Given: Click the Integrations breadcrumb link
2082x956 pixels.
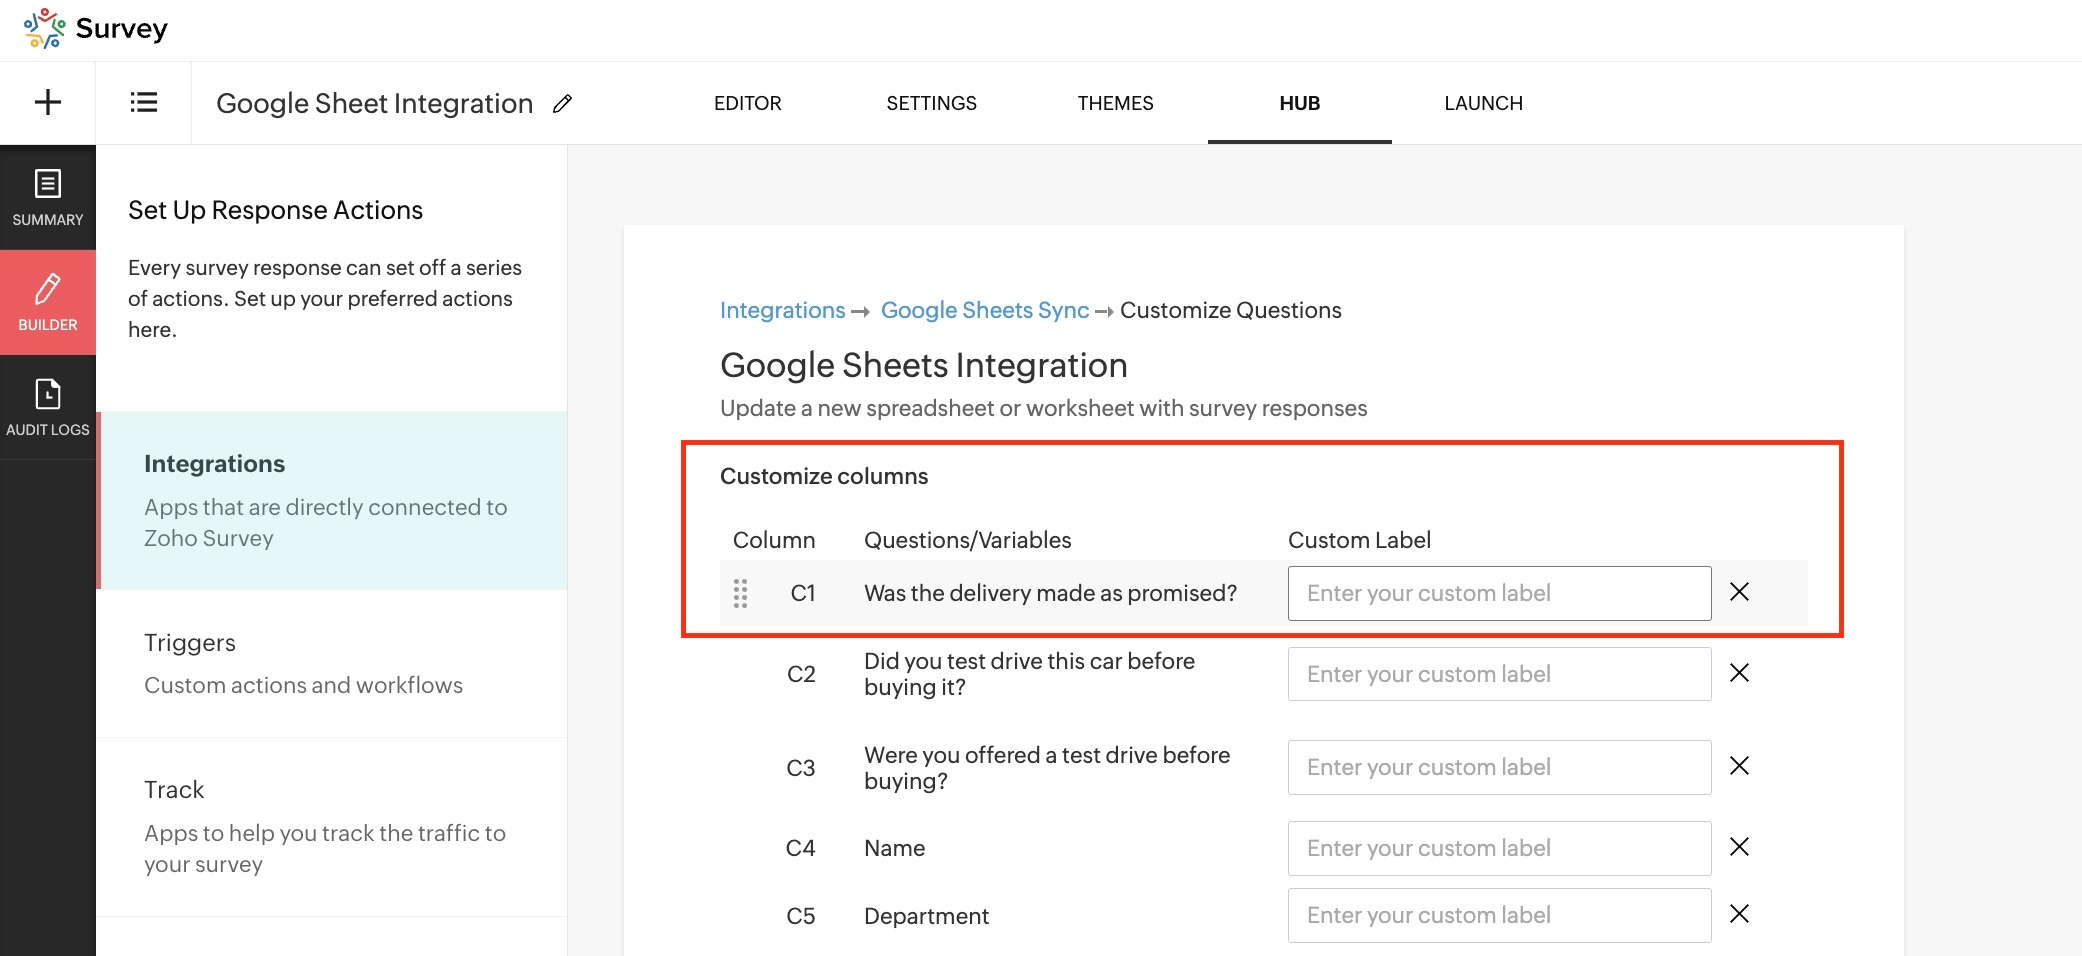Looking at the screenshot, I should pos(782,310).
